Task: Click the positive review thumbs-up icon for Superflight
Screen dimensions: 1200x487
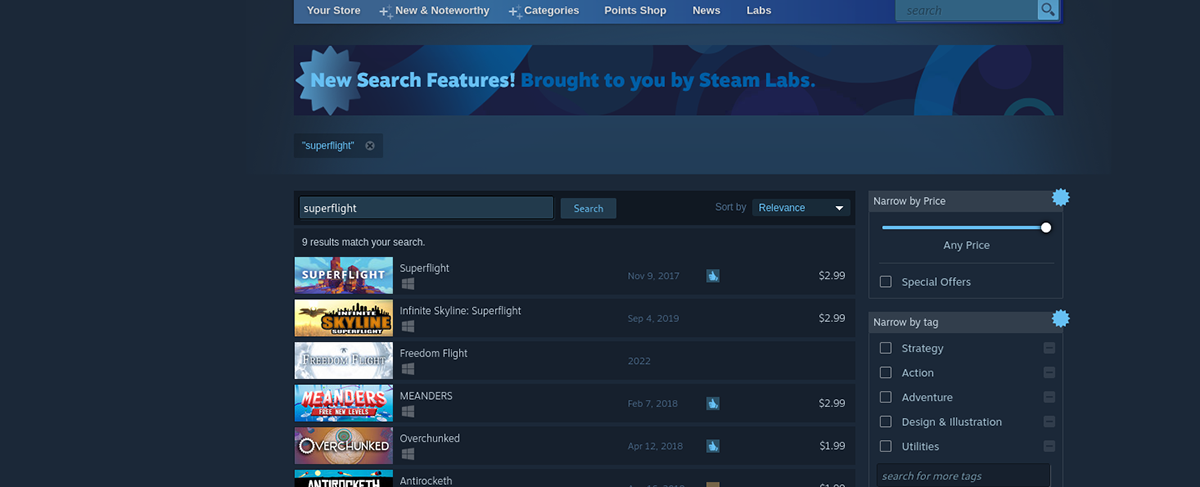Action: click(x=713, y=276)
